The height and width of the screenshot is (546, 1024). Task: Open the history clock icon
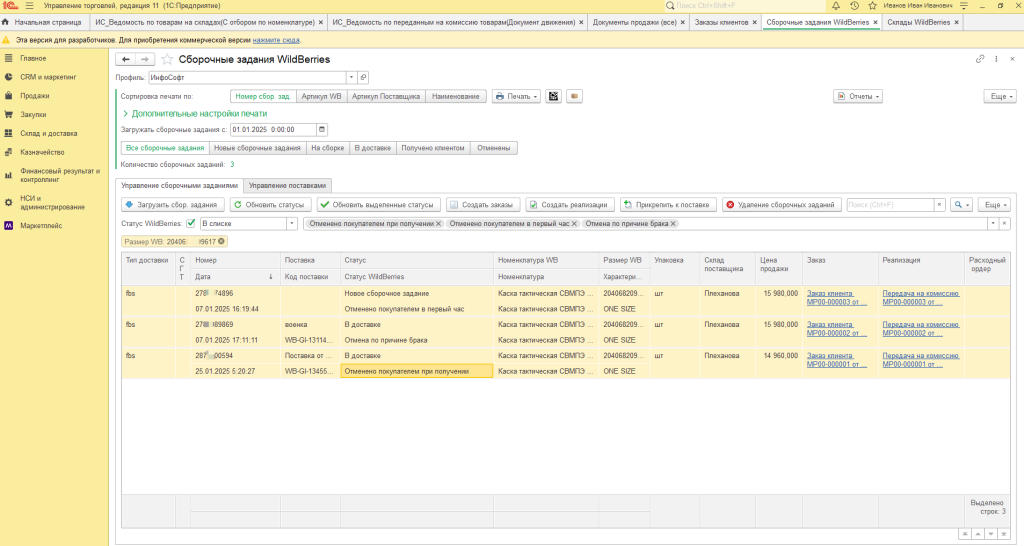(854, 5)
